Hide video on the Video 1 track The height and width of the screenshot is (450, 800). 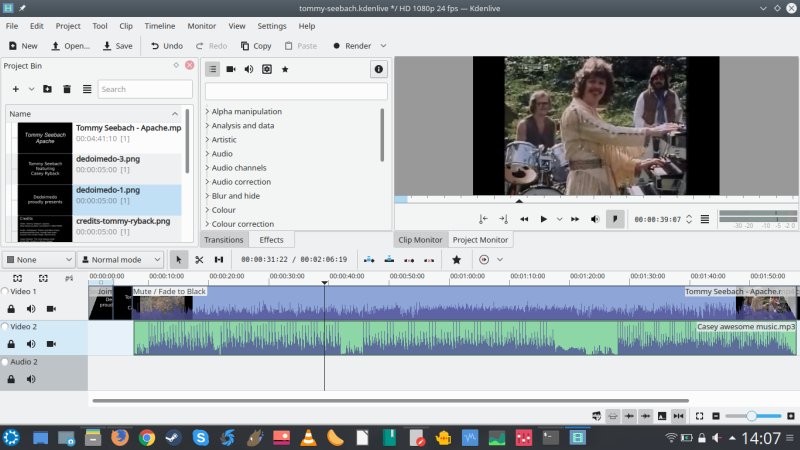click(x=51, y=309)
